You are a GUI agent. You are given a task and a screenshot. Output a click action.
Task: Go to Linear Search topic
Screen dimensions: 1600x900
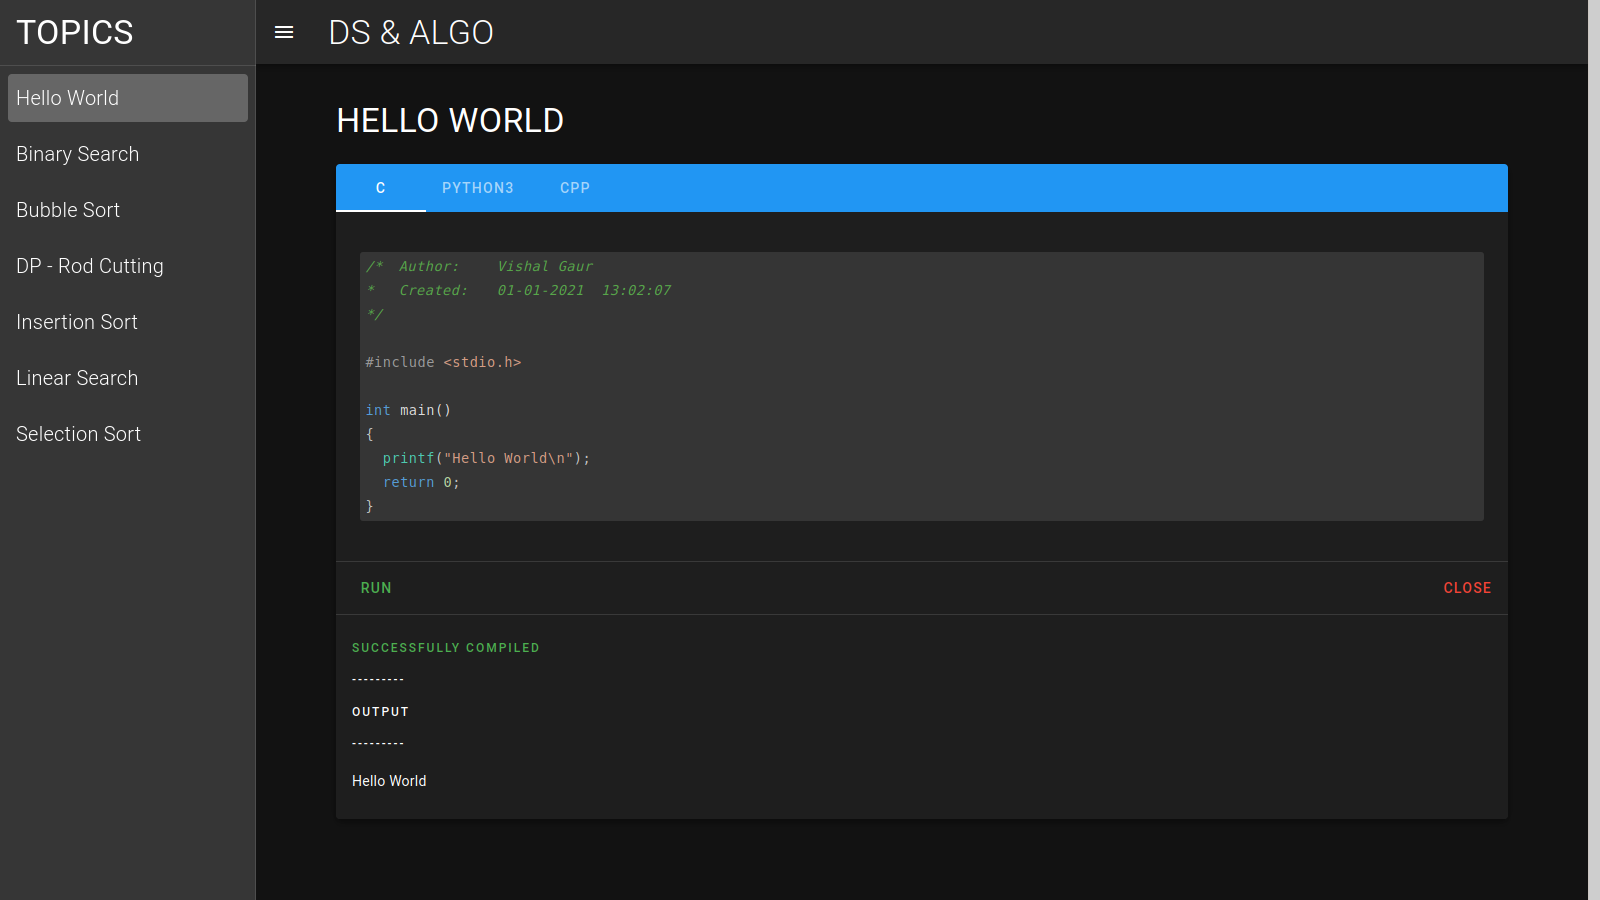128,378
